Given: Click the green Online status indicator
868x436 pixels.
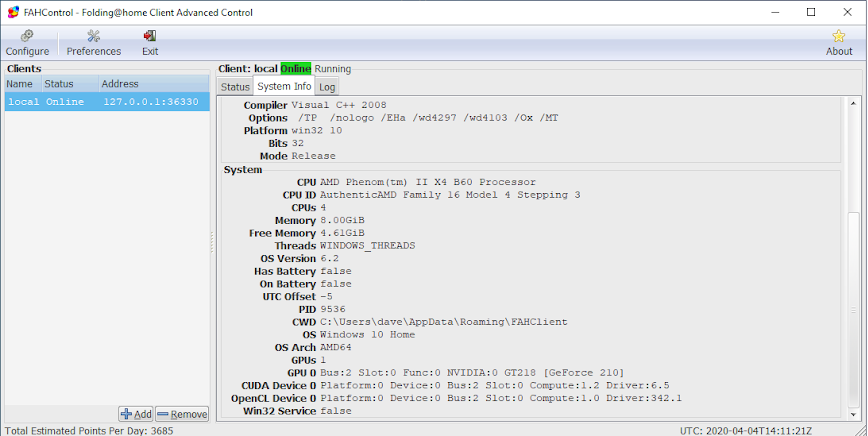Looking at the screenshot, I should [x=296, y=69].
